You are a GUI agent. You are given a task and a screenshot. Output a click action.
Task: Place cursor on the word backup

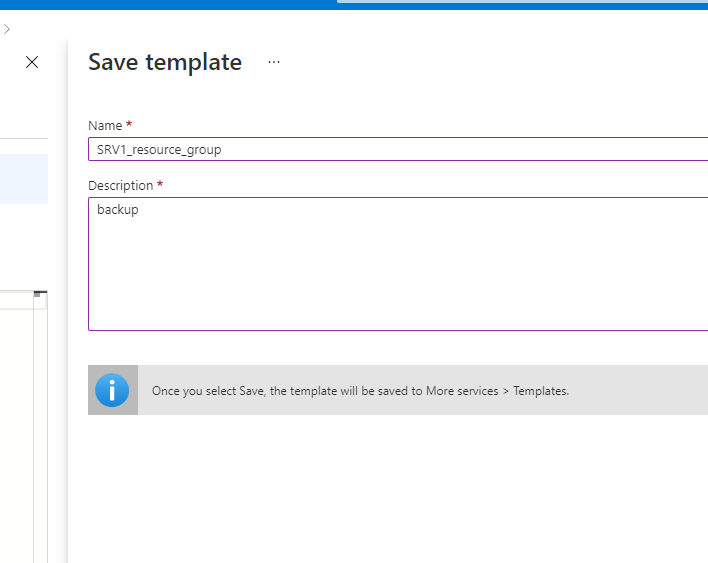coord(117,210)
